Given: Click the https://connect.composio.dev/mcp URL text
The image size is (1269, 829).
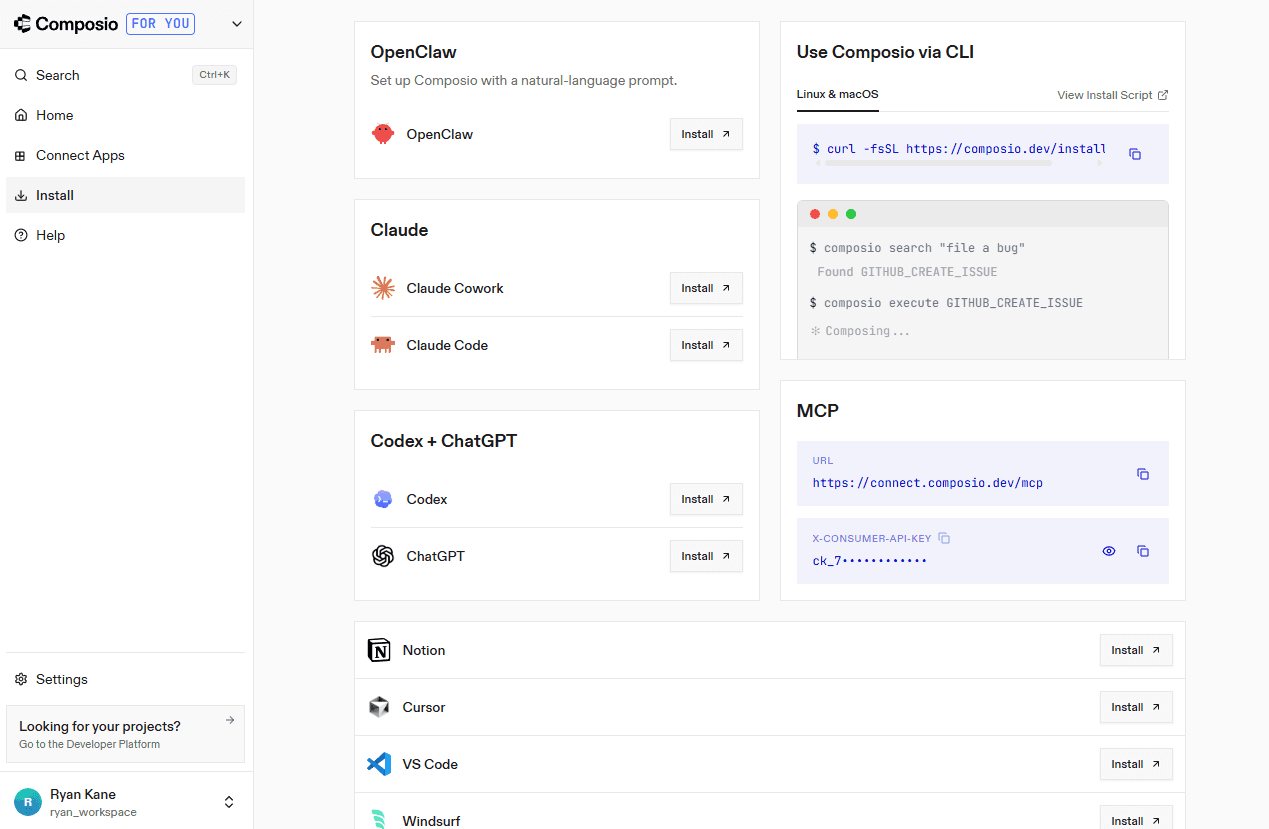Looking at the screenshot, I should (928, 483).
